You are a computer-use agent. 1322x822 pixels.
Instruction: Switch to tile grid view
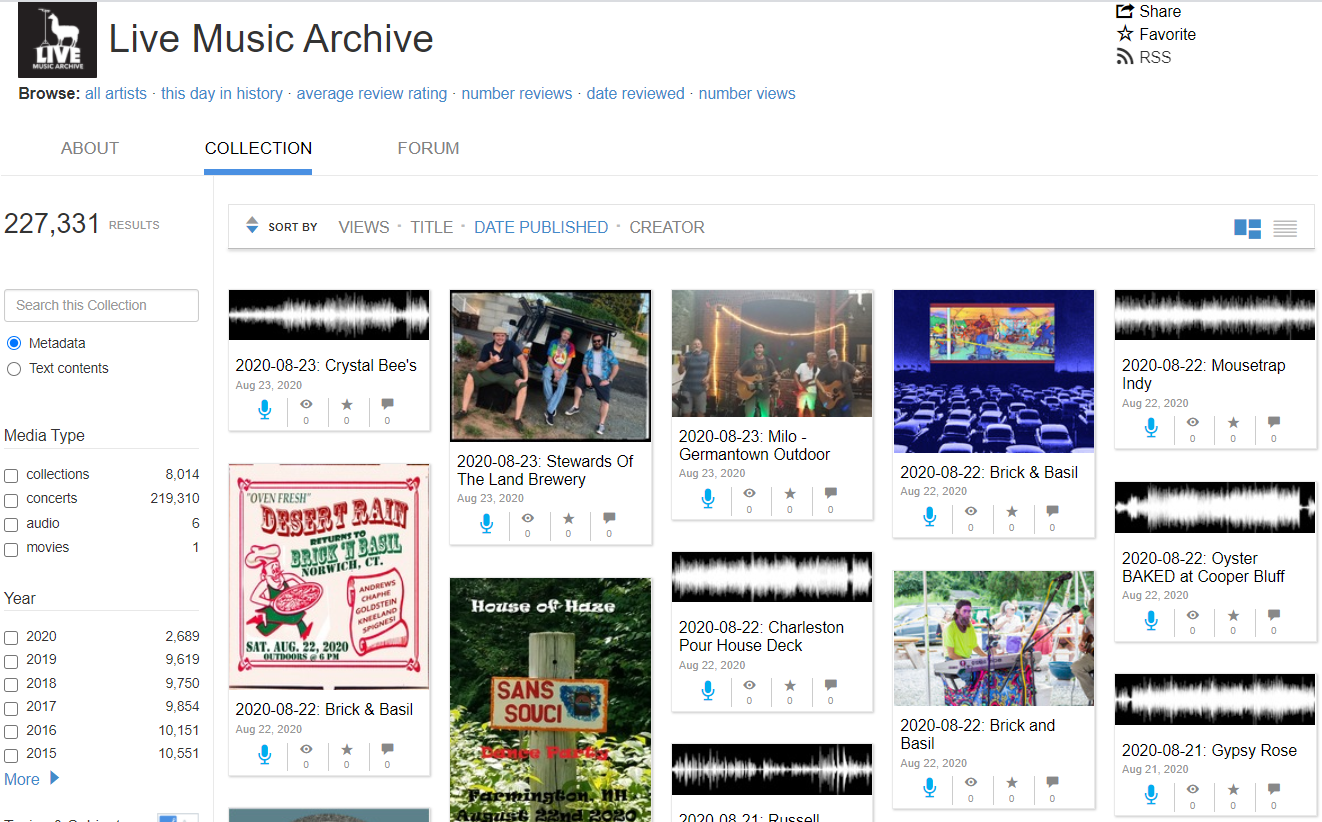click(x=1247, y=228)
